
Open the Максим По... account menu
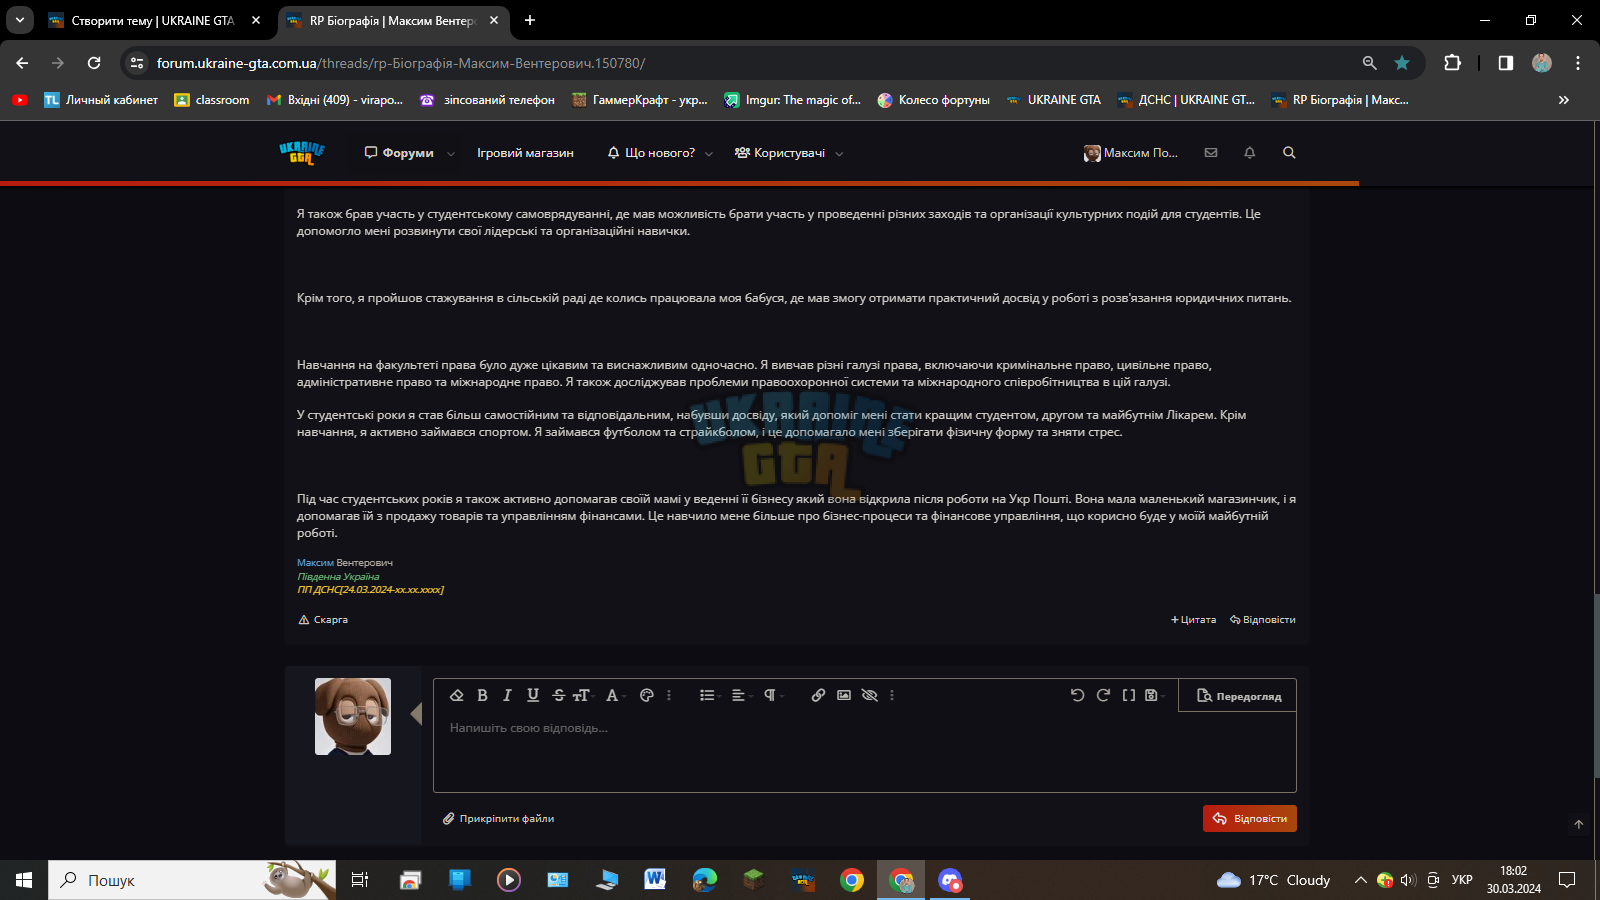point(1131,153)
